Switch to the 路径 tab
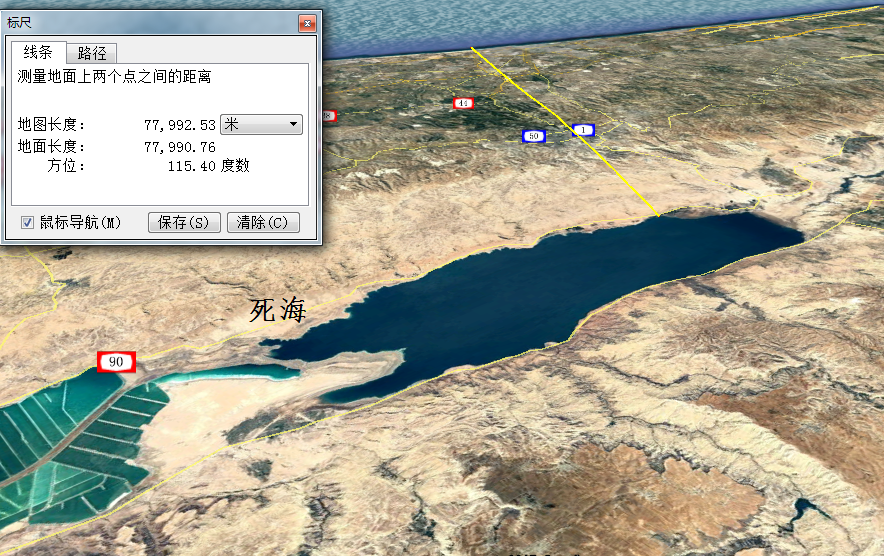The width and height of the screenshot is (884, 556). [92, 54]
